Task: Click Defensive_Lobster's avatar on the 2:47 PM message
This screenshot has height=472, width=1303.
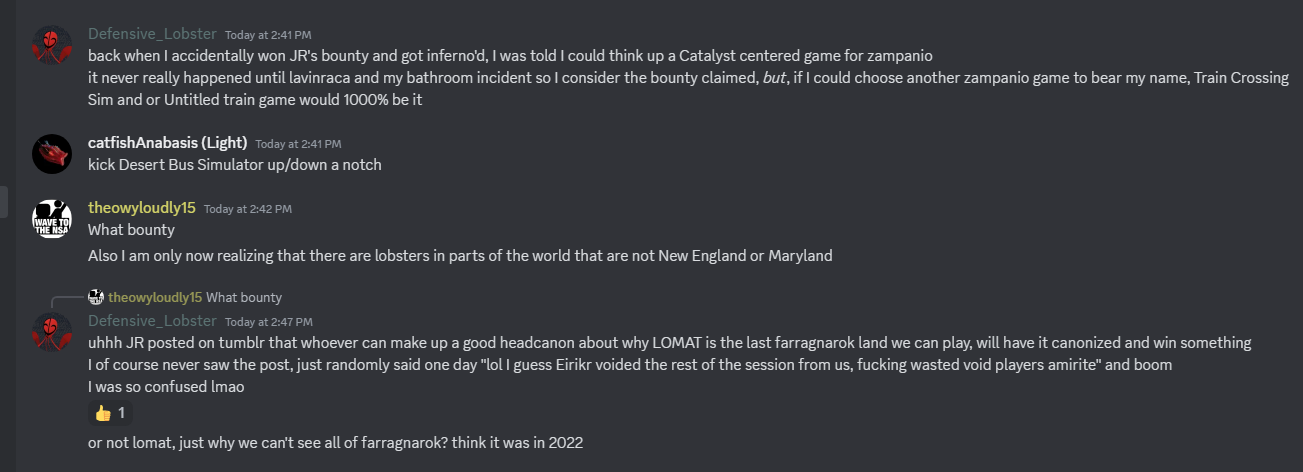Action: coord(51,331)
